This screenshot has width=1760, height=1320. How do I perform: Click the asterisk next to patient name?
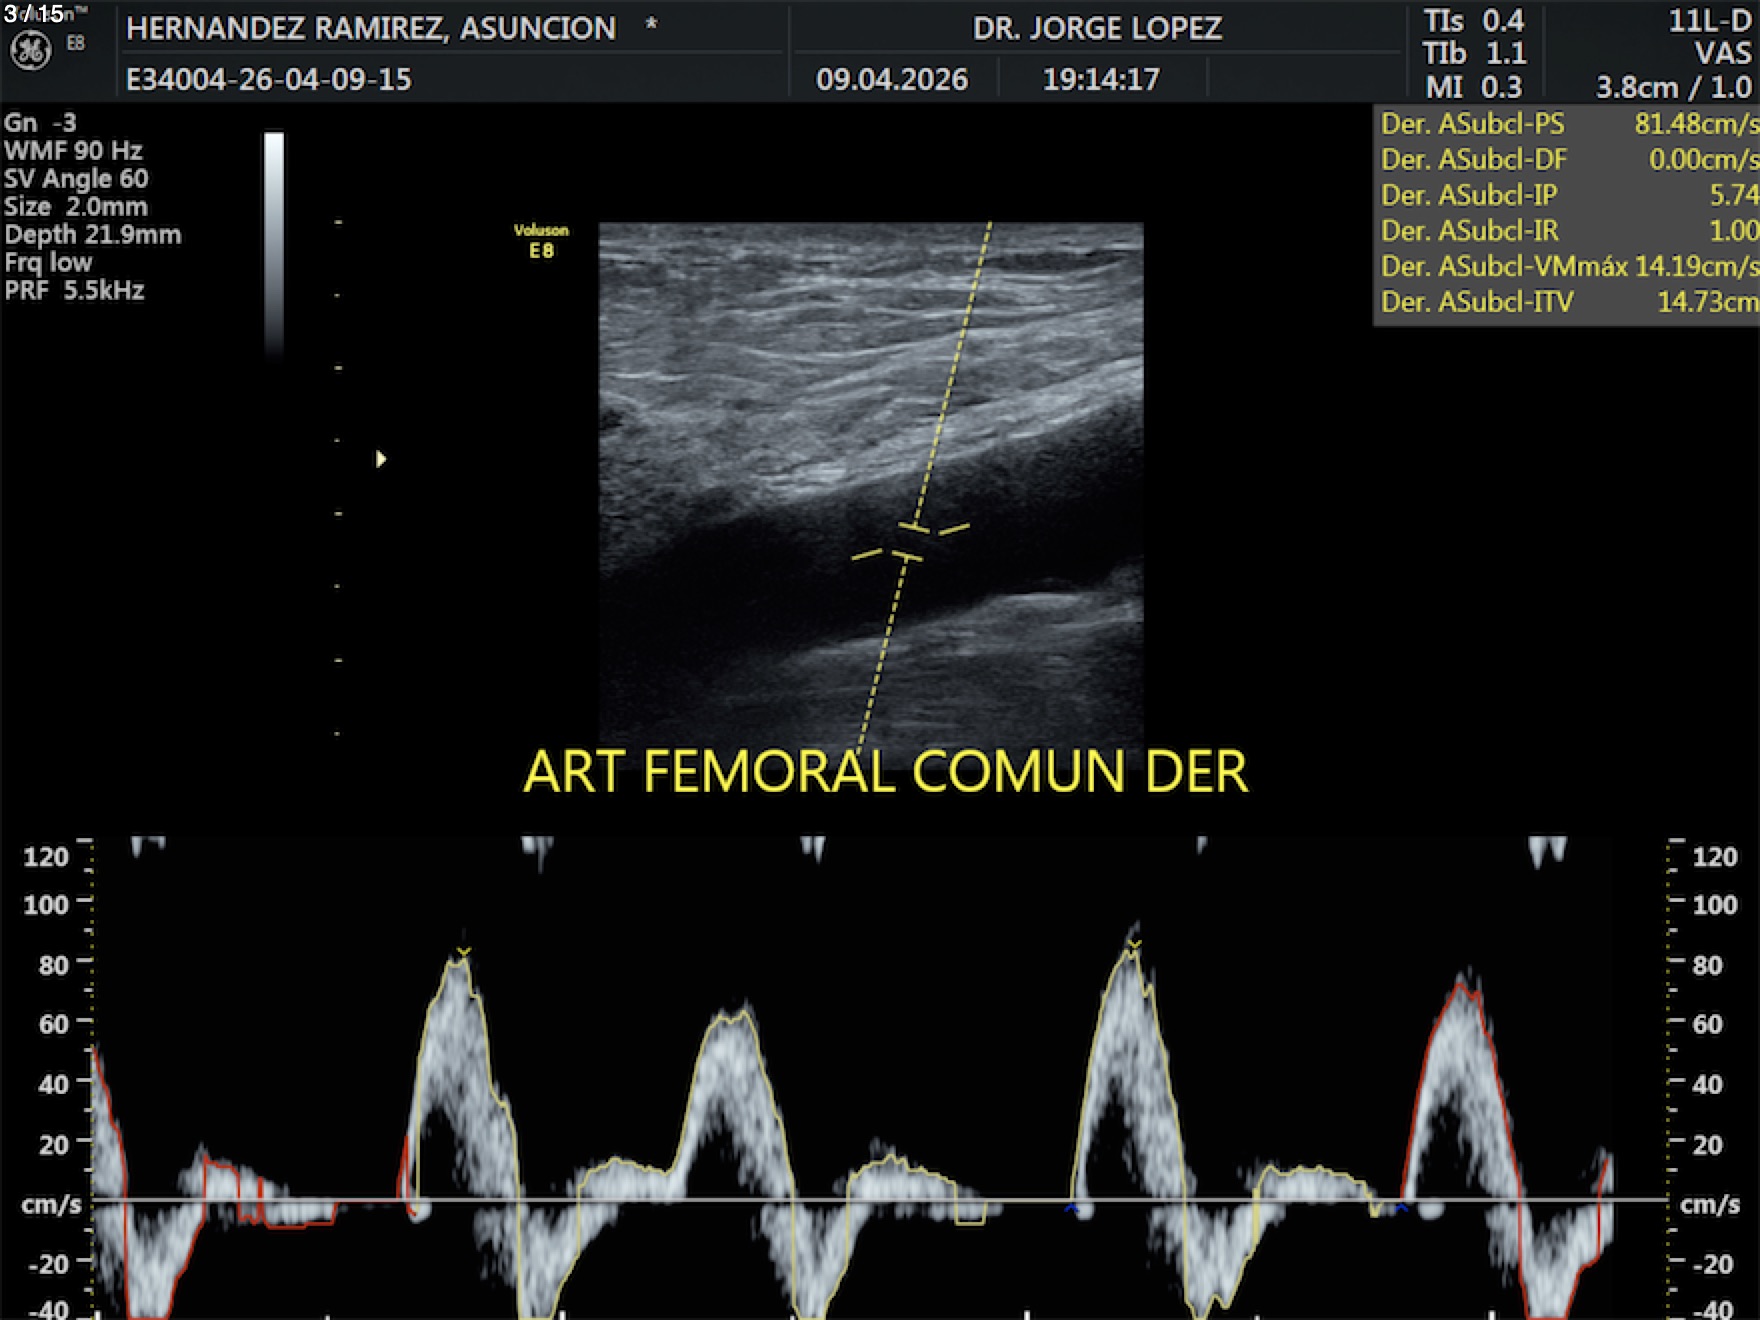651,26
